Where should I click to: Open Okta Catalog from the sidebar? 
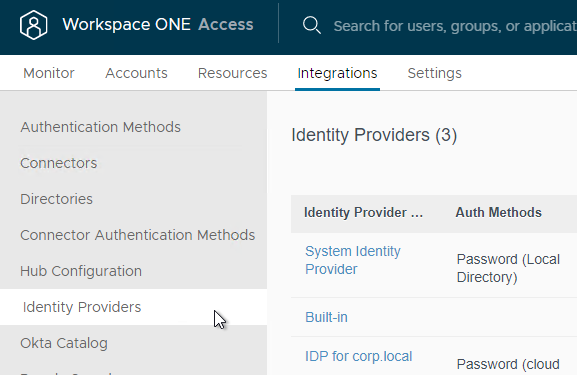(x=64, y=343)
